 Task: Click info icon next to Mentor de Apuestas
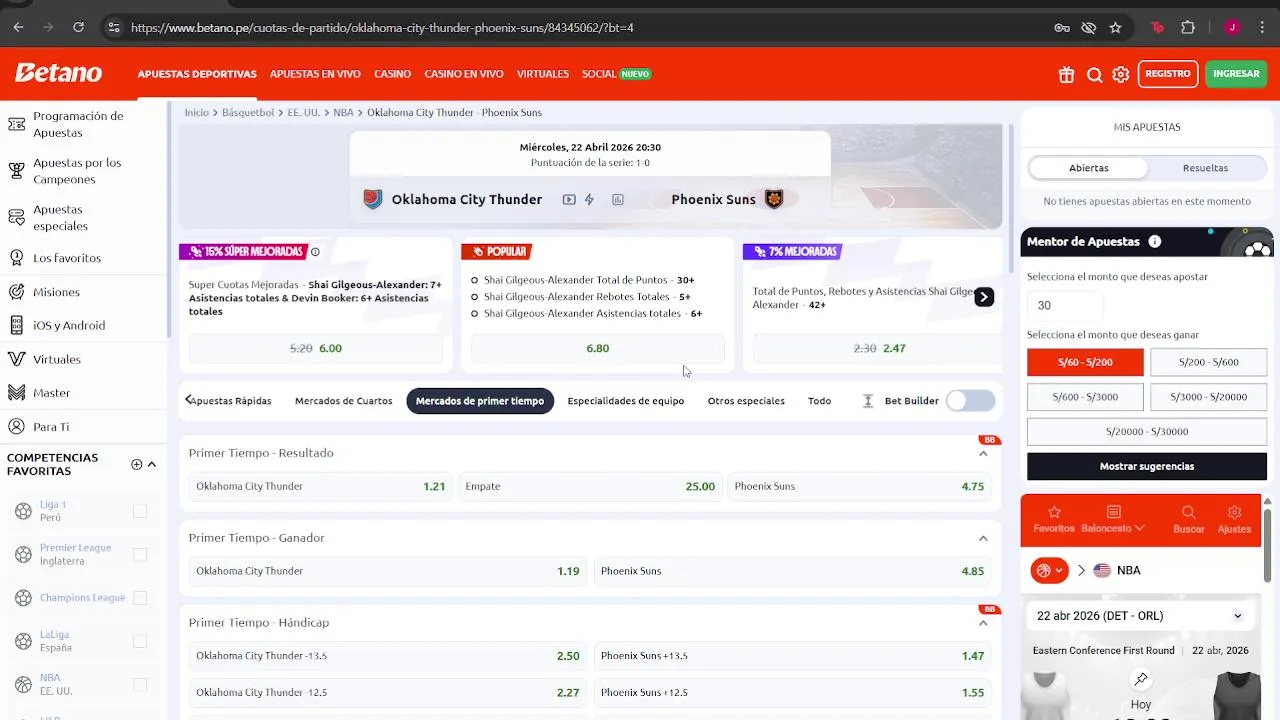[x=1155, y=241]
